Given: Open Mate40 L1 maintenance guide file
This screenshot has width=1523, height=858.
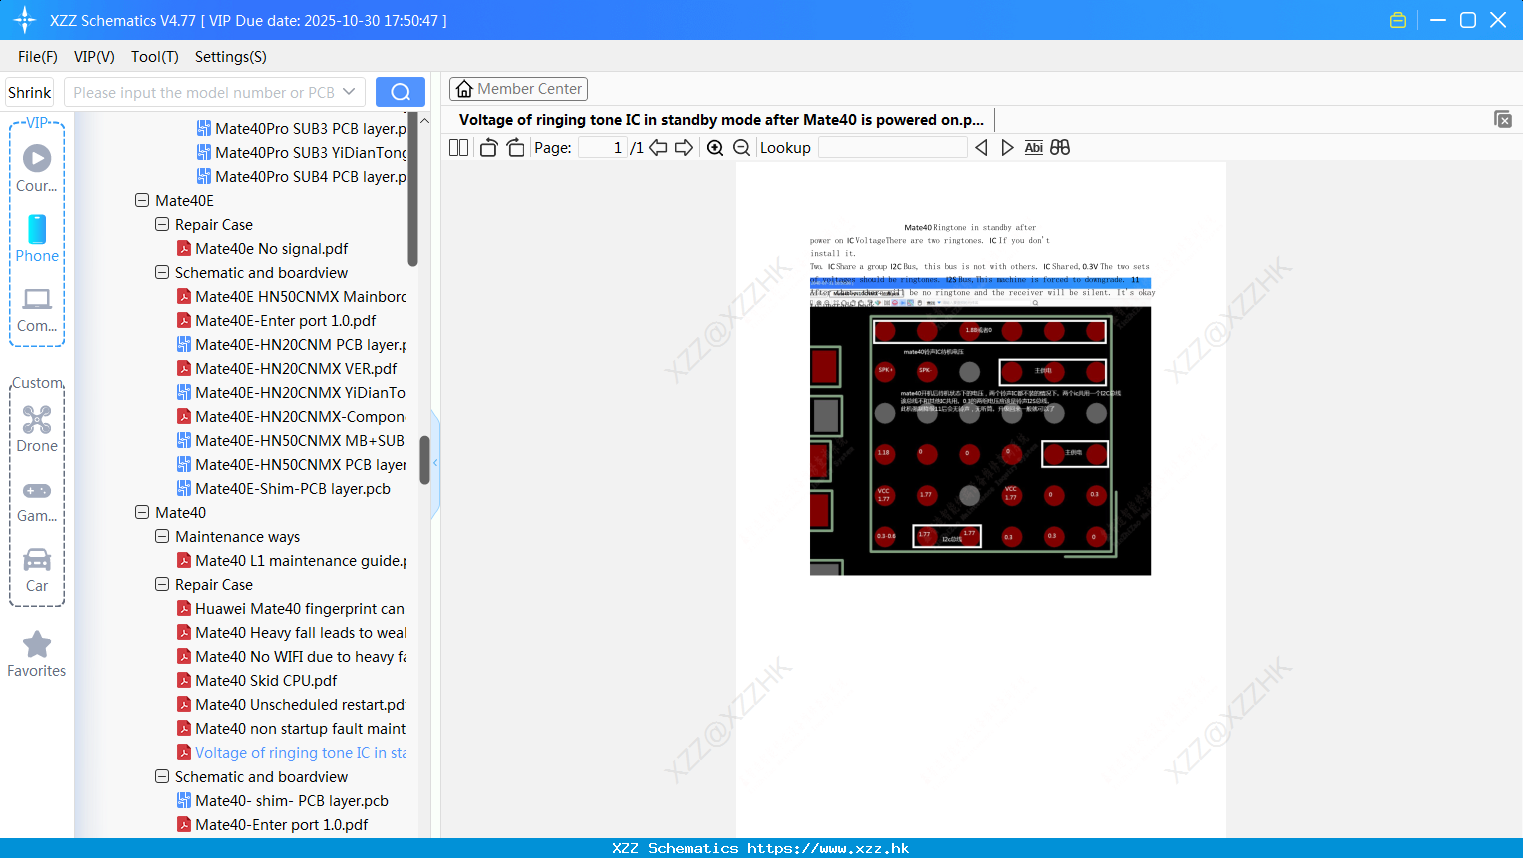Looking at the screenshot, I should click(291, 560).
